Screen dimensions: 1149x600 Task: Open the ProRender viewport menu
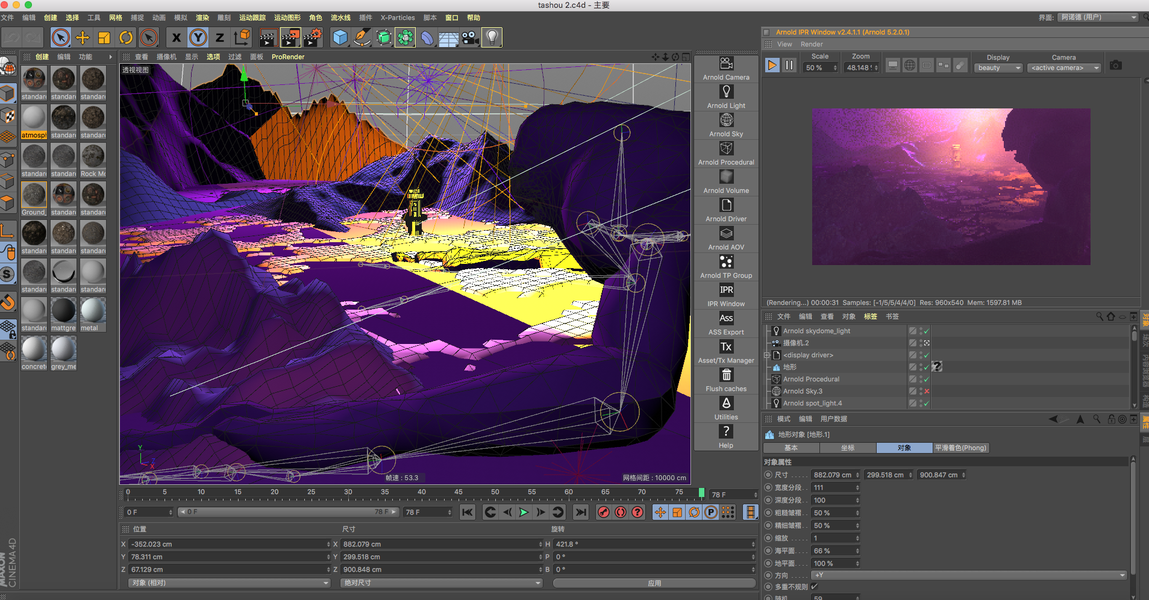288,56
